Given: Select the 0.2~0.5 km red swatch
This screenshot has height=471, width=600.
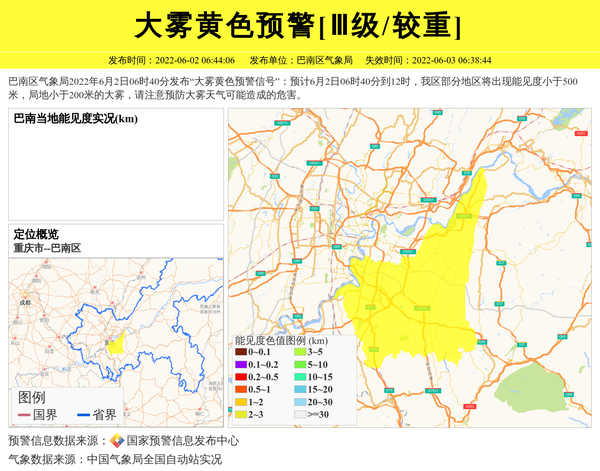Looking at the screenshot, I should point(241,377).
